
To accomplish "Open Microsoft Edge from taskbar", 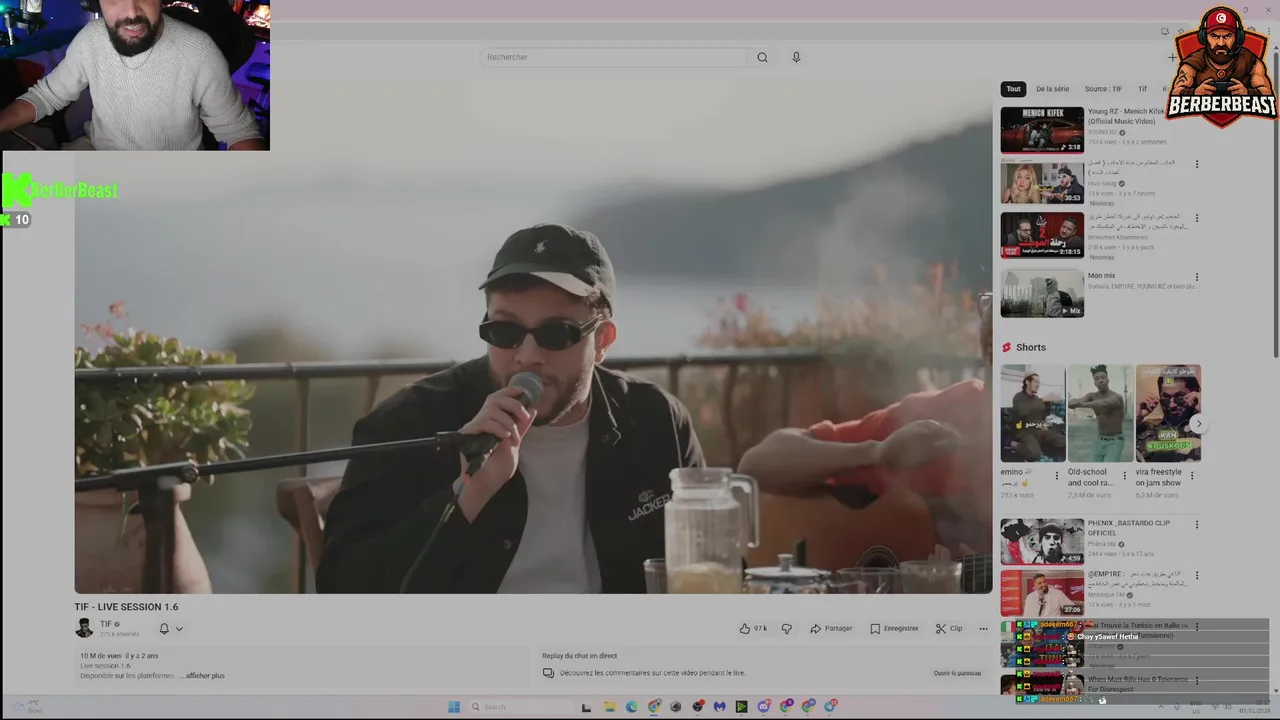I will click(631, 706).
